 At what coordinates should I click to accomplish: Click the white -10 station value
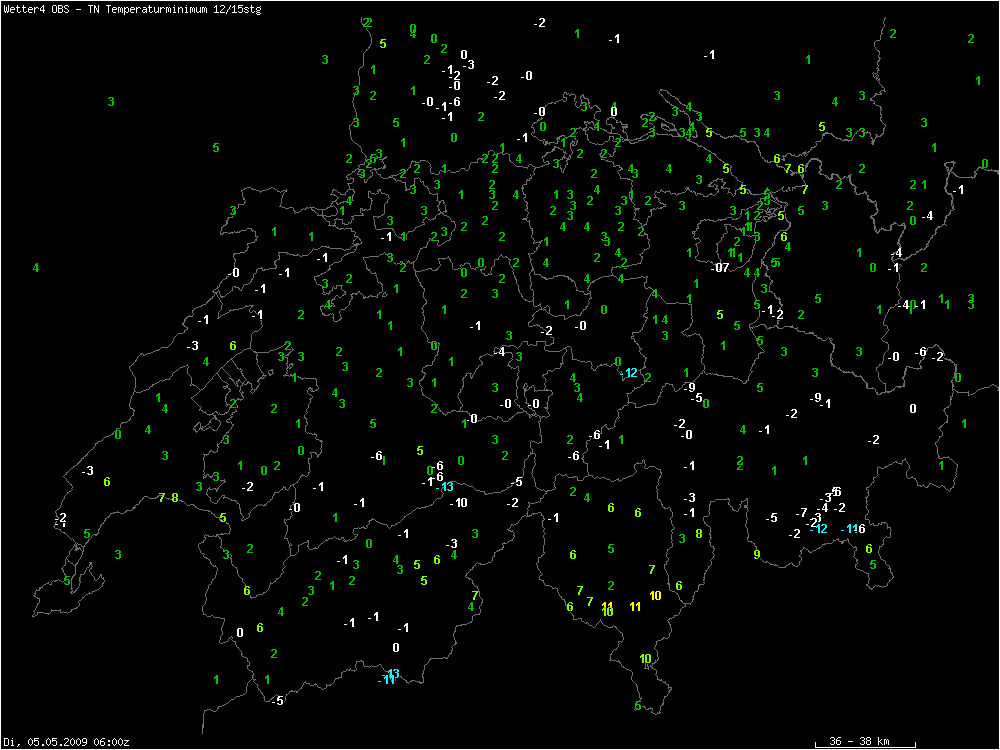(x=458, y=502)
